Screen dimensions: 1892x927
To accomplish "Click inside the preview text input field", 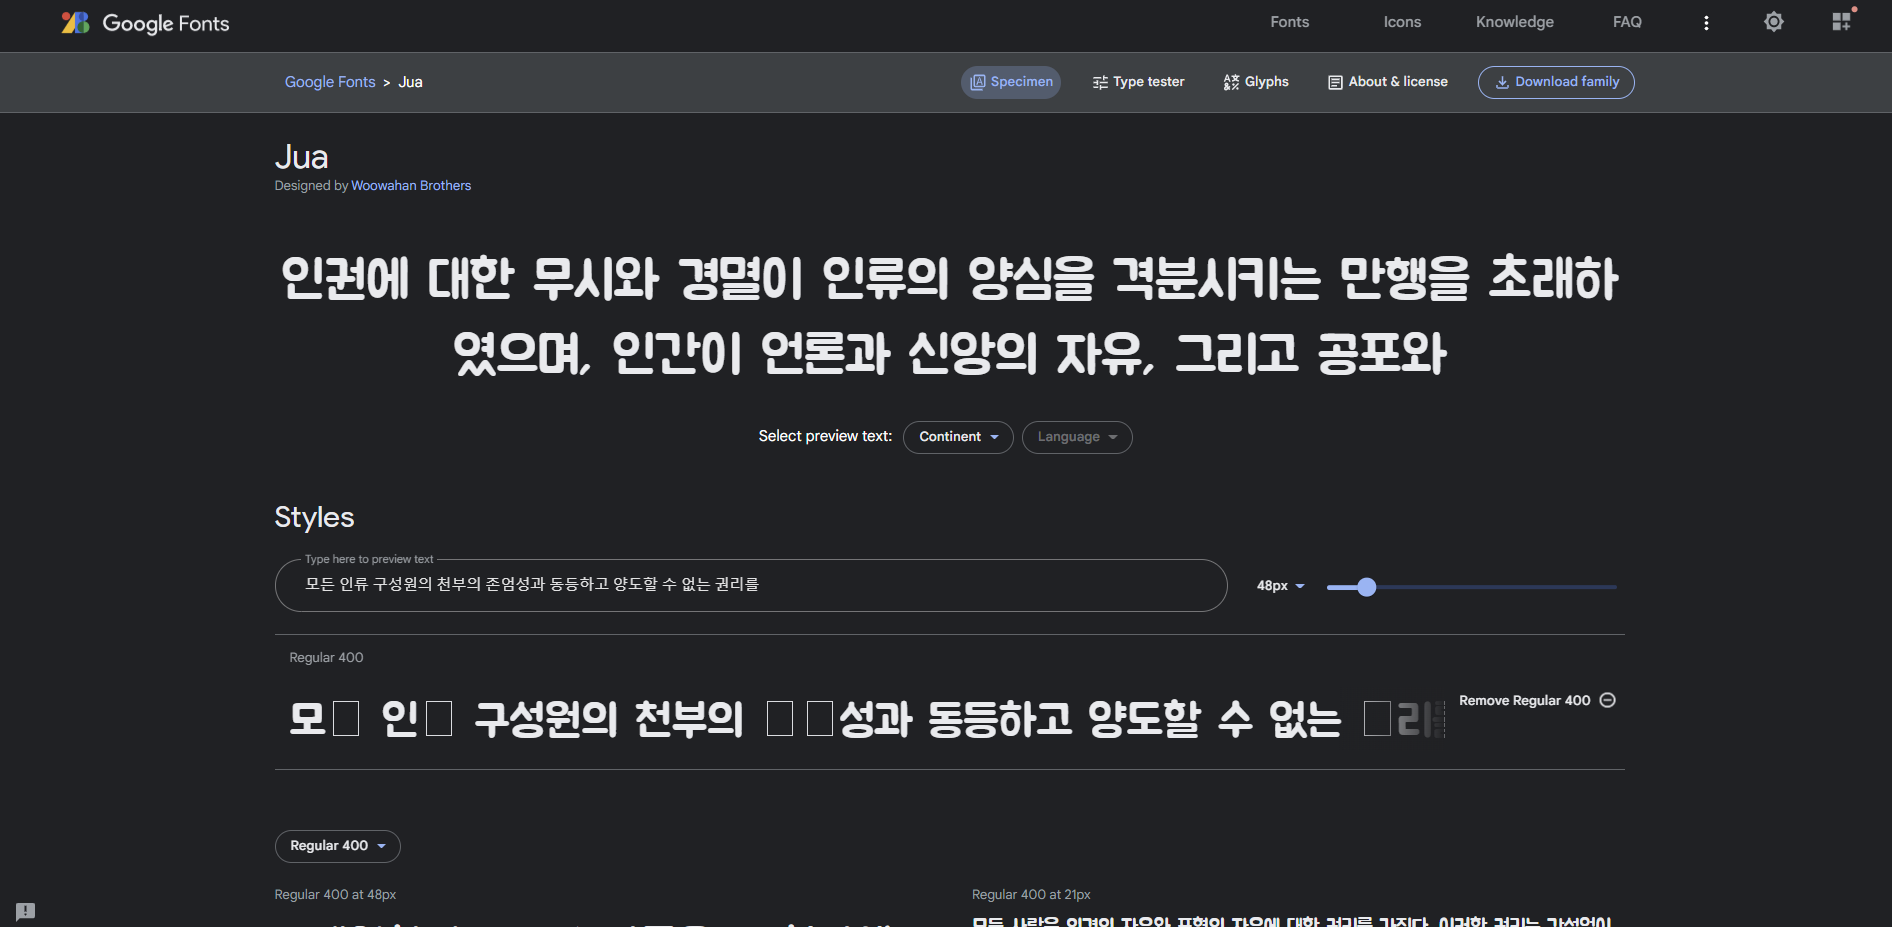I will click(751, 585).
